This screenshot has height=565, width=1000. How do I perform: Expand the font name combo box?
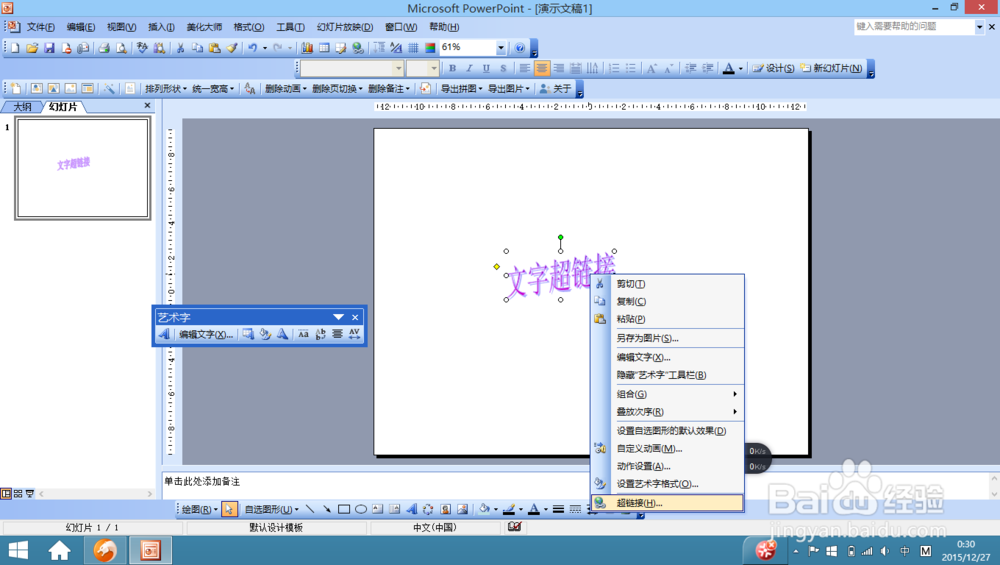(x=399, y=68)
